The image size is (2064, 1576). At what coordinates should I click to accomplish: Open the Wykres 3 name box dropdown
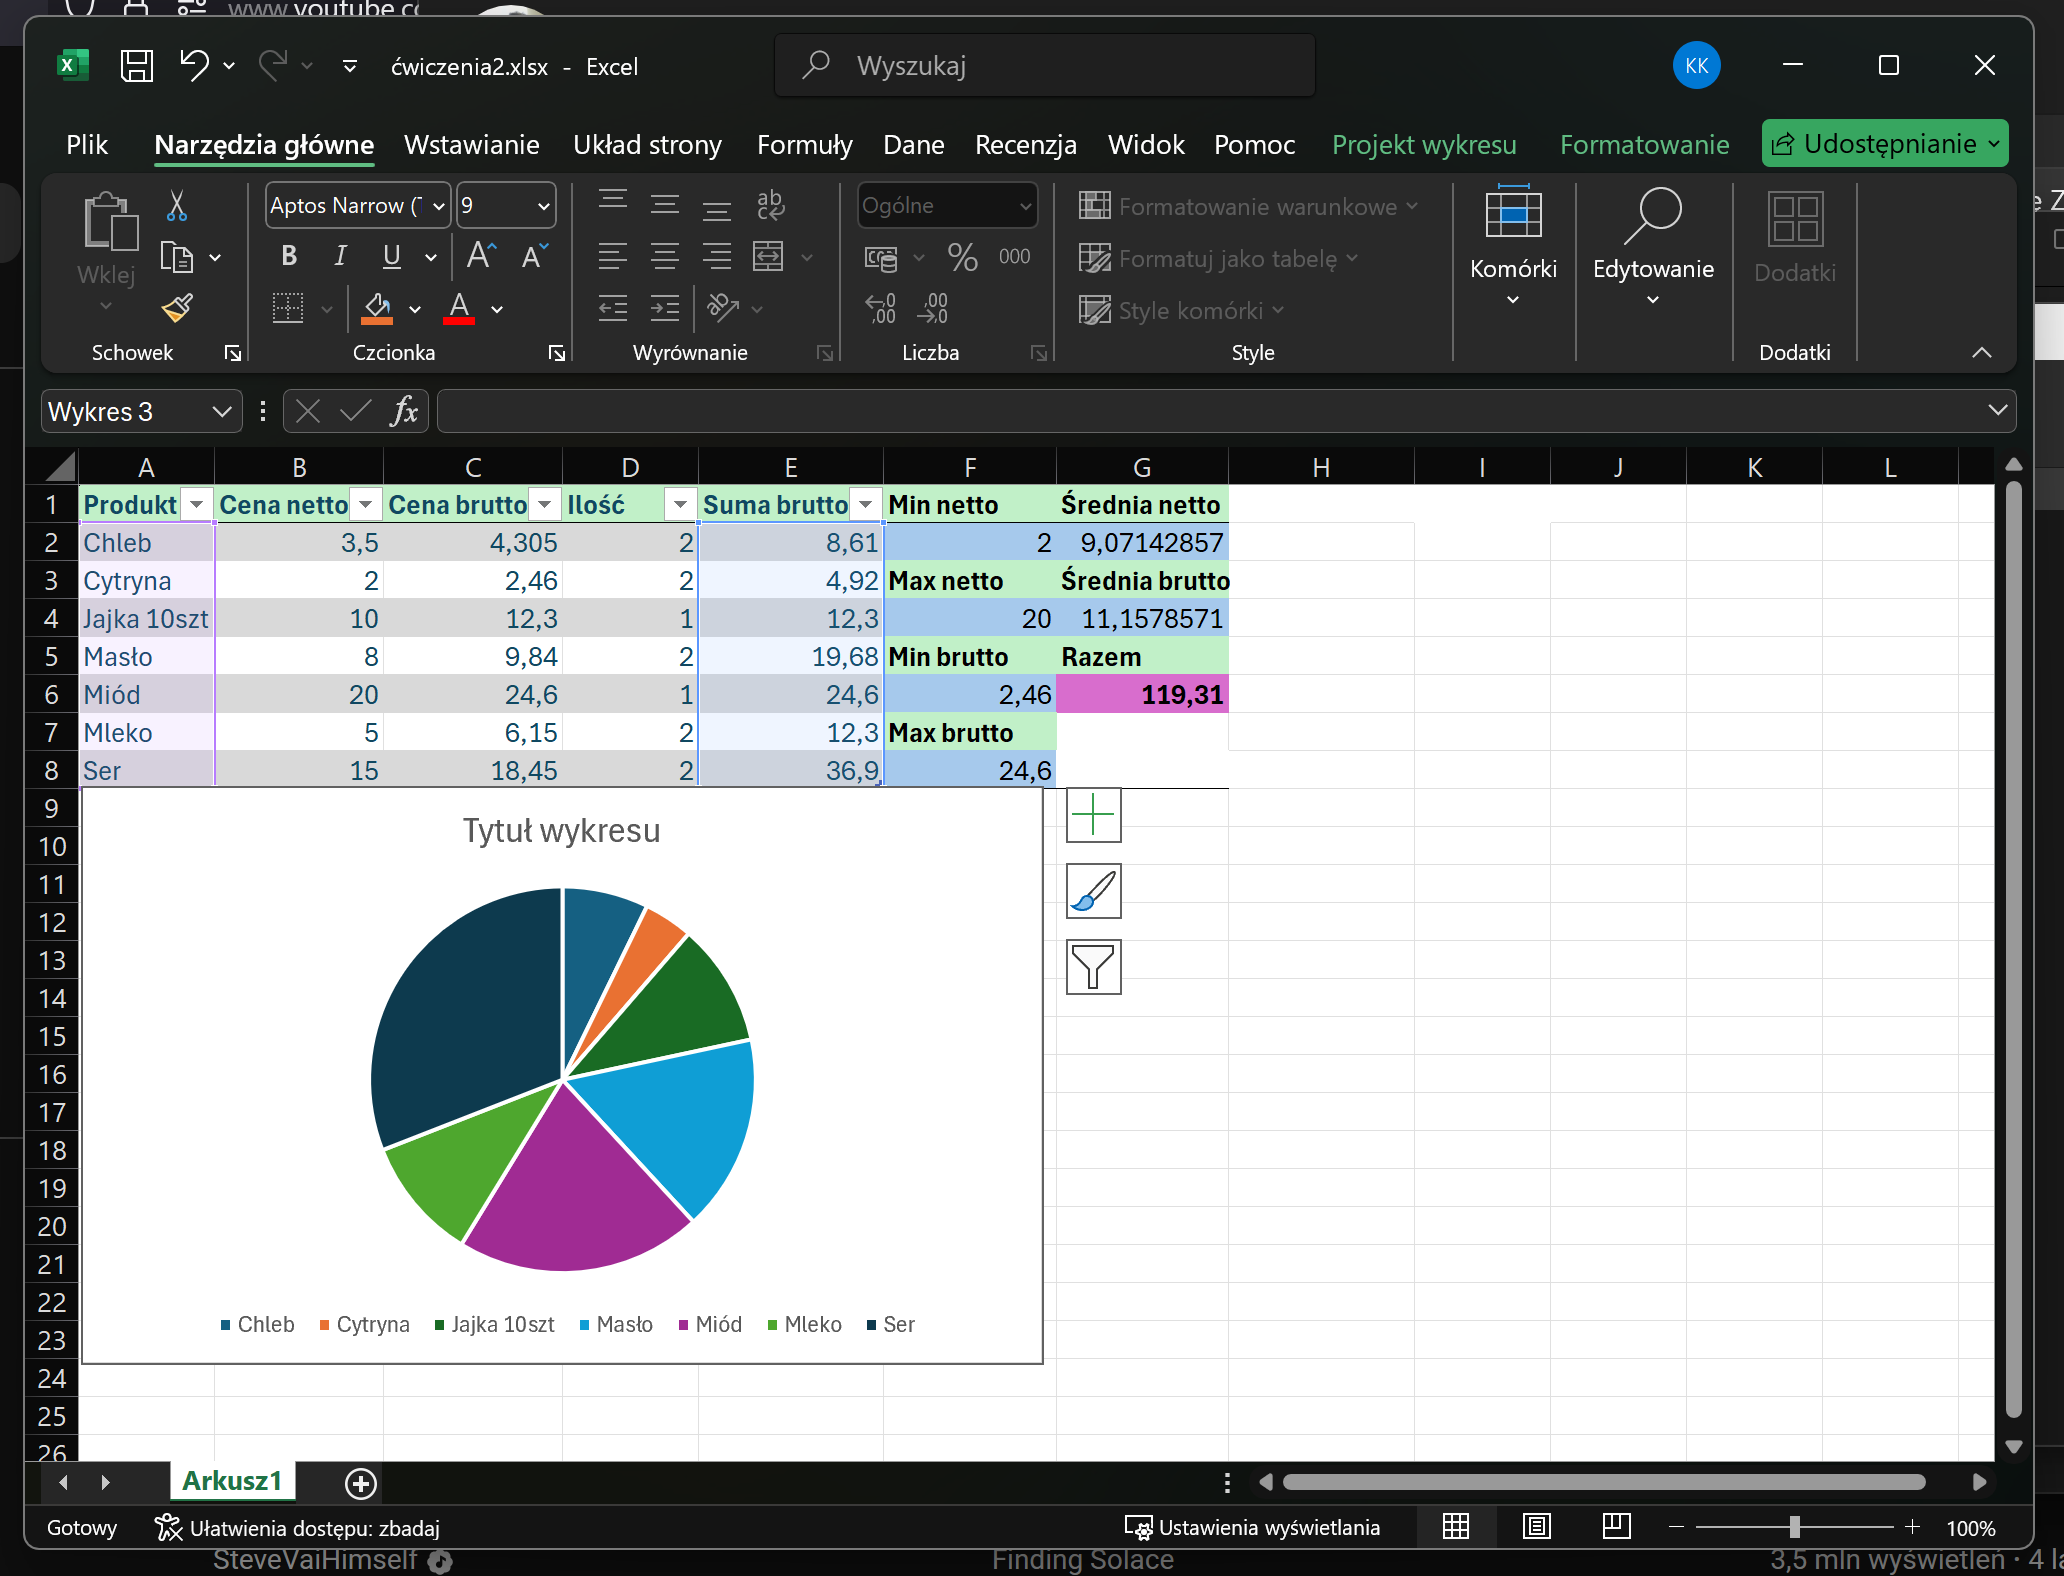[x=222, y=411]
